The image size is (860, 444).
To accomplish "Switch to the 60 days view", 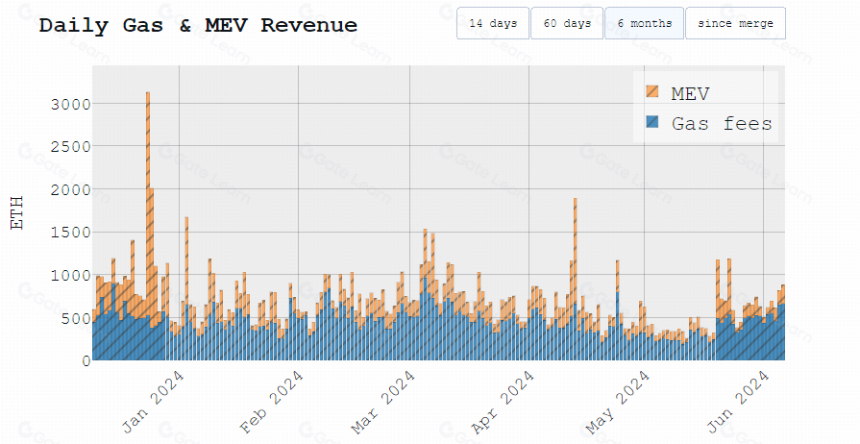I will (x=567, y=23).
